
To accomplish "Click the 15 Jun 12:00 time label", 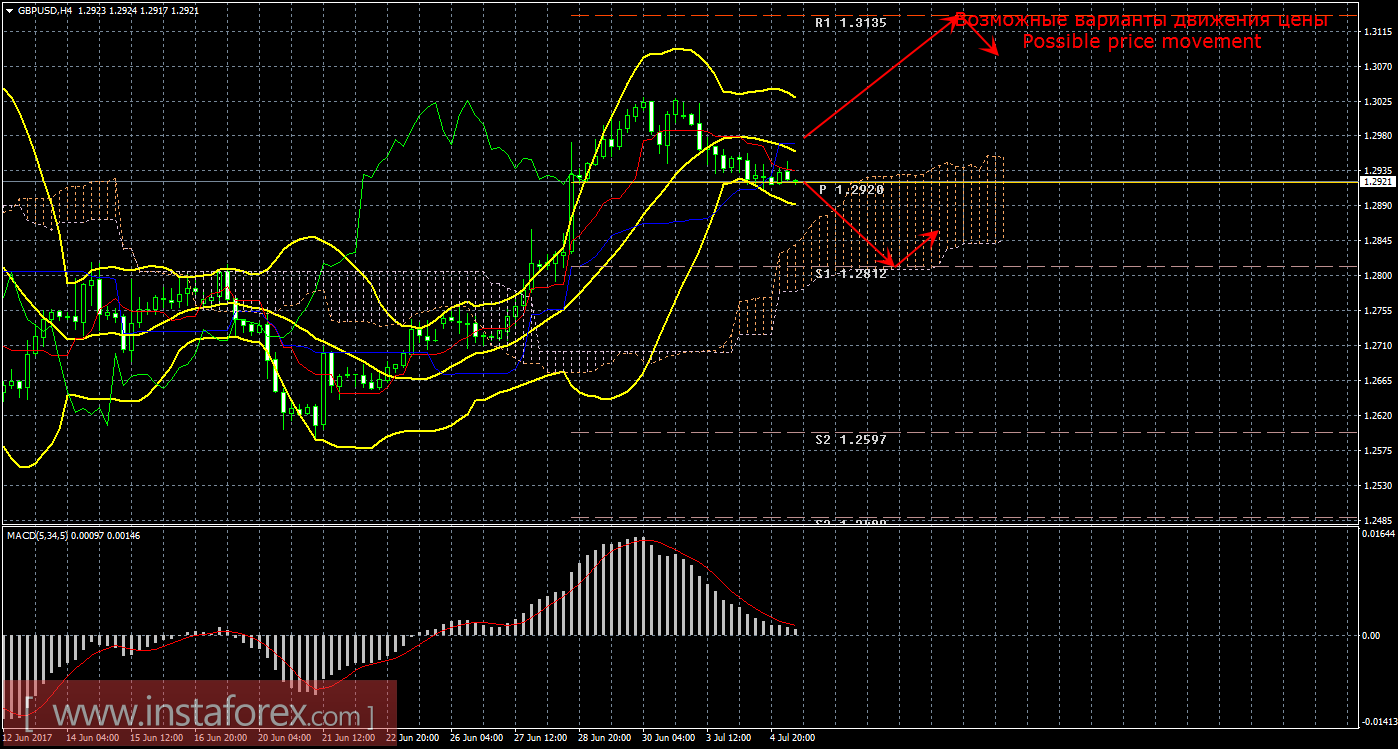I will [157, 738].
